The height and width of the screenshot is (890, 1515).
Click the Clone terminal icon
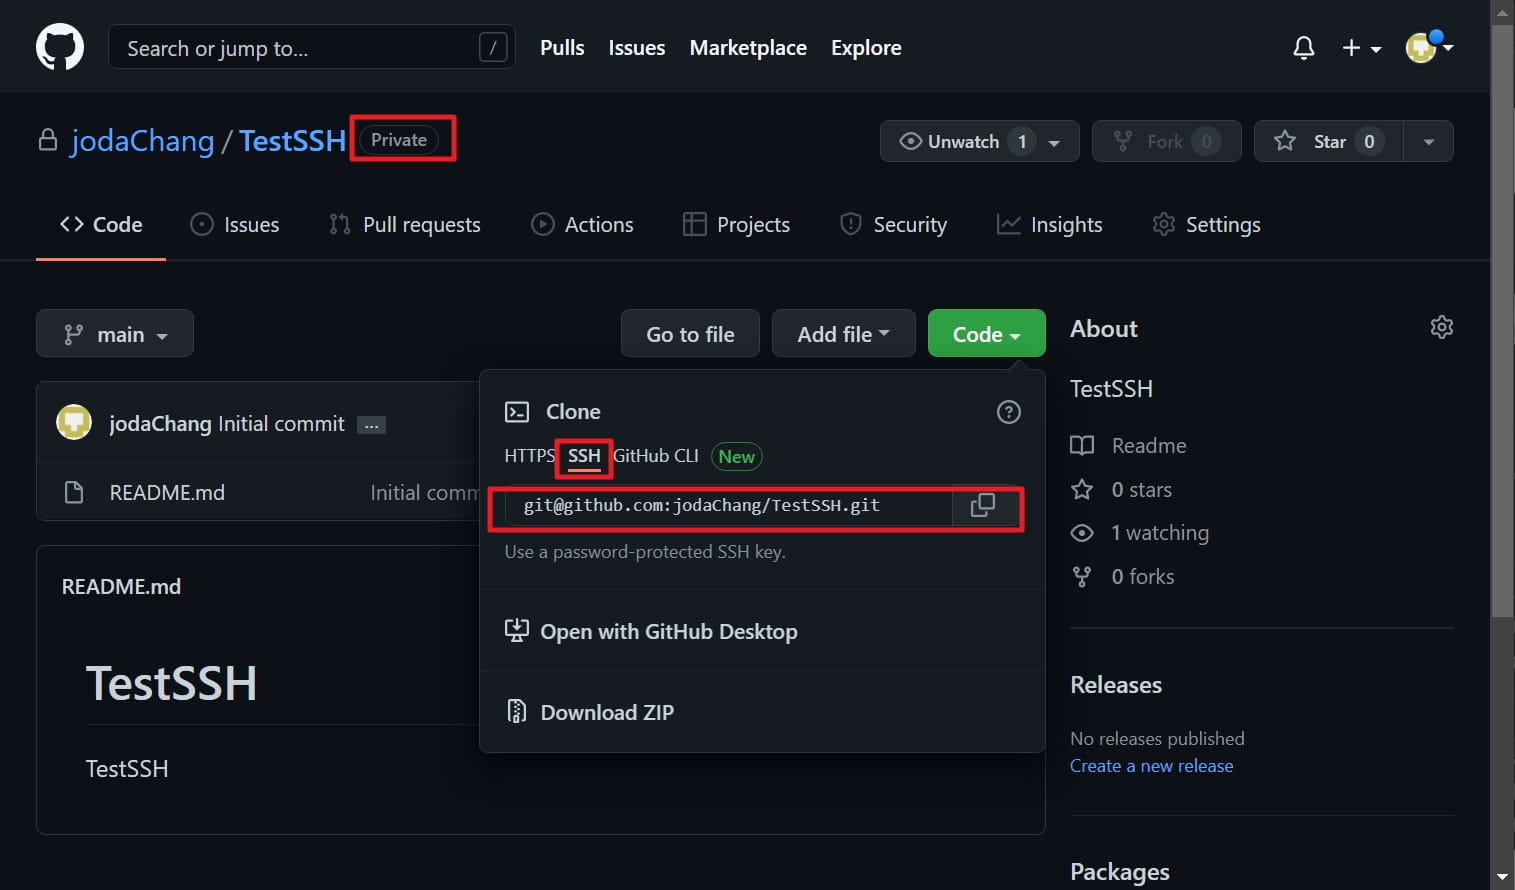(x=517, y=412)
